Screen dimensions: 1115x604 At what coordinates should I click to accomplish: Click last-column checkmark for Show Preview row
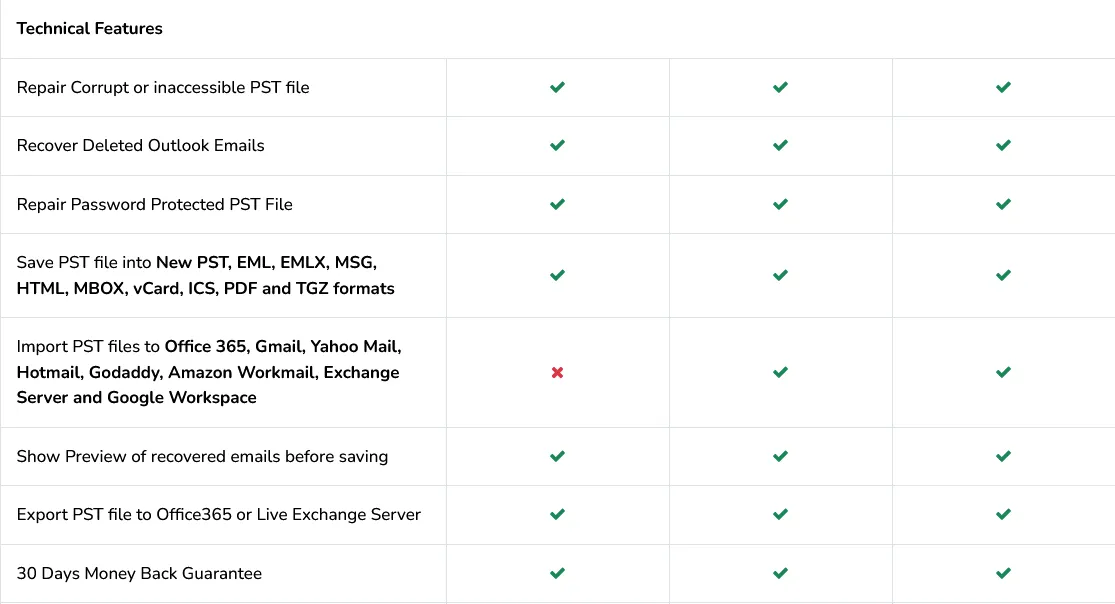tap(1003, 456)
